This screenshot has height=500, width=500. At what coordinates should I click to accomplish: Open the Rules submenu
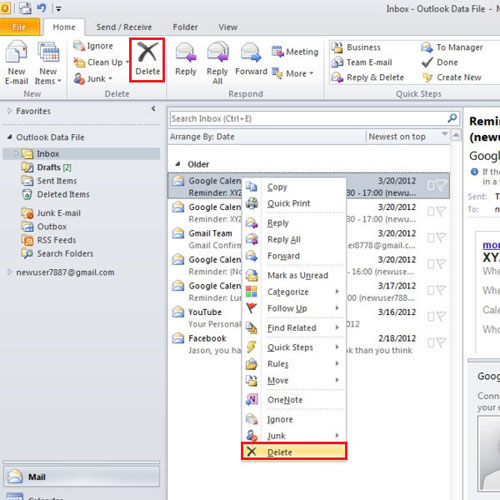tap(294, 364)
